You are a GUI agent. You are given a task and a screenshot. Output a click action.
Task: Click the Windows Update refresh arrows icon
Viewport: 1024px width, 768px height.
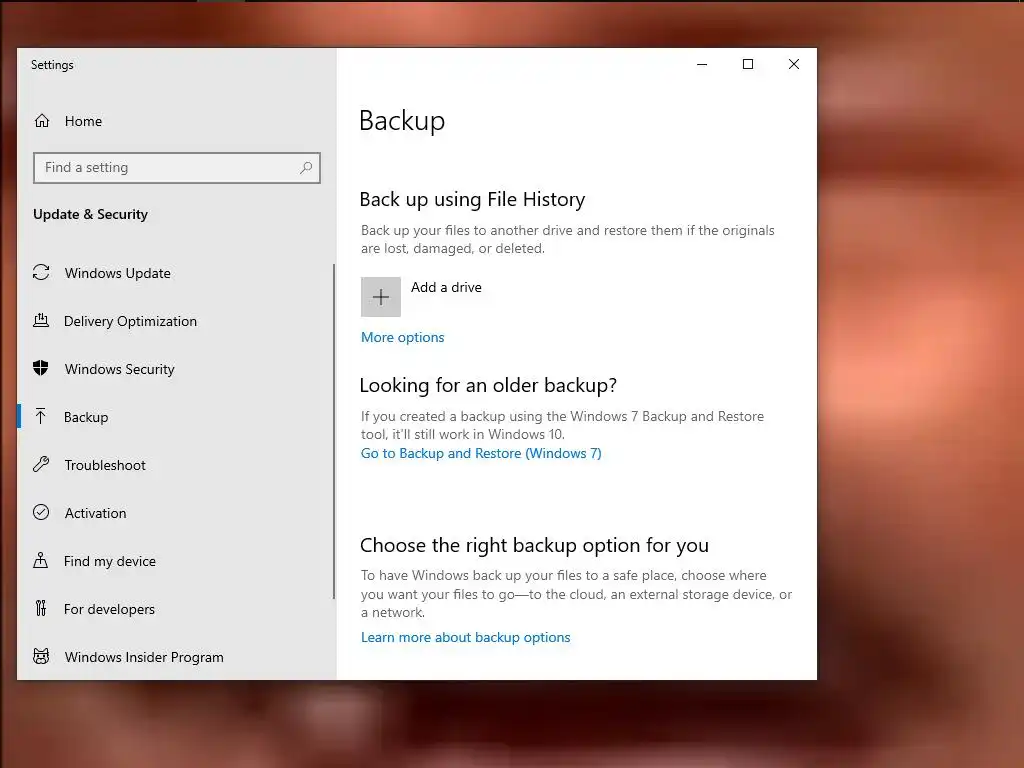point(41,272)
